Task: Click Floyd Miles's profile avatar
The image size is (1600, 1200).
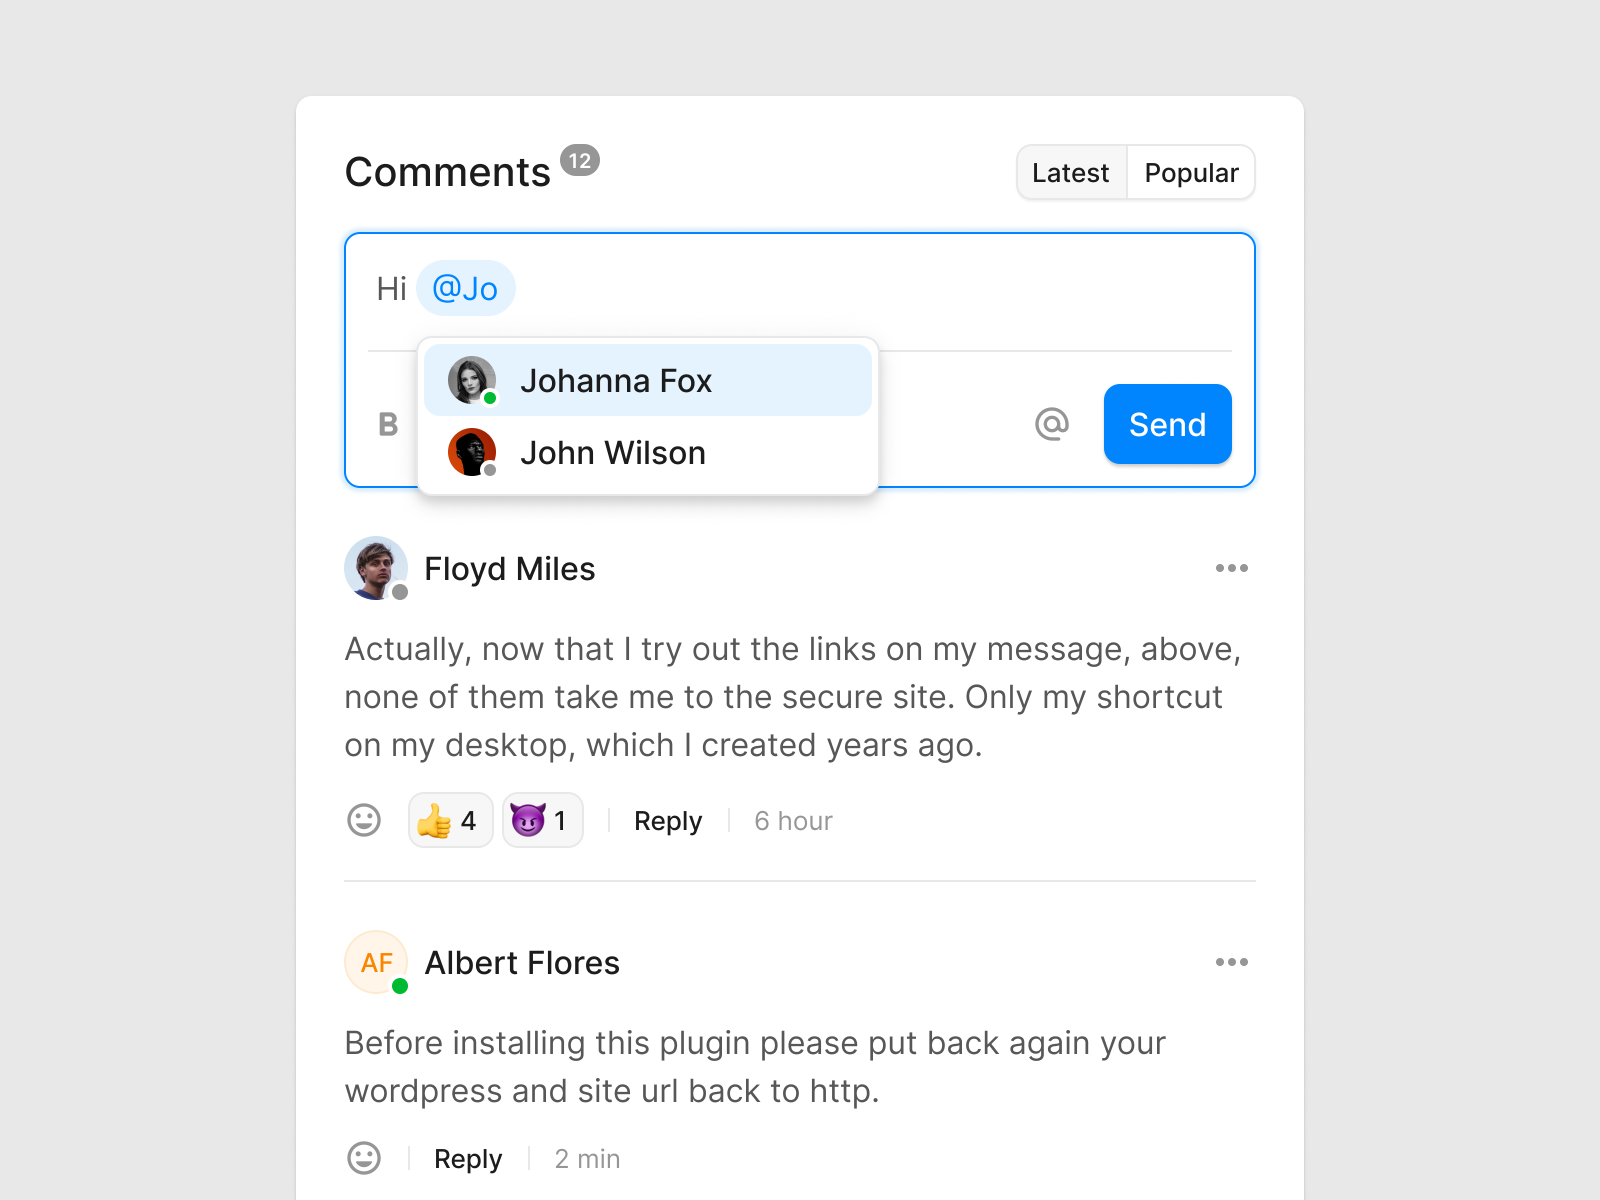Action: [376, 568]
